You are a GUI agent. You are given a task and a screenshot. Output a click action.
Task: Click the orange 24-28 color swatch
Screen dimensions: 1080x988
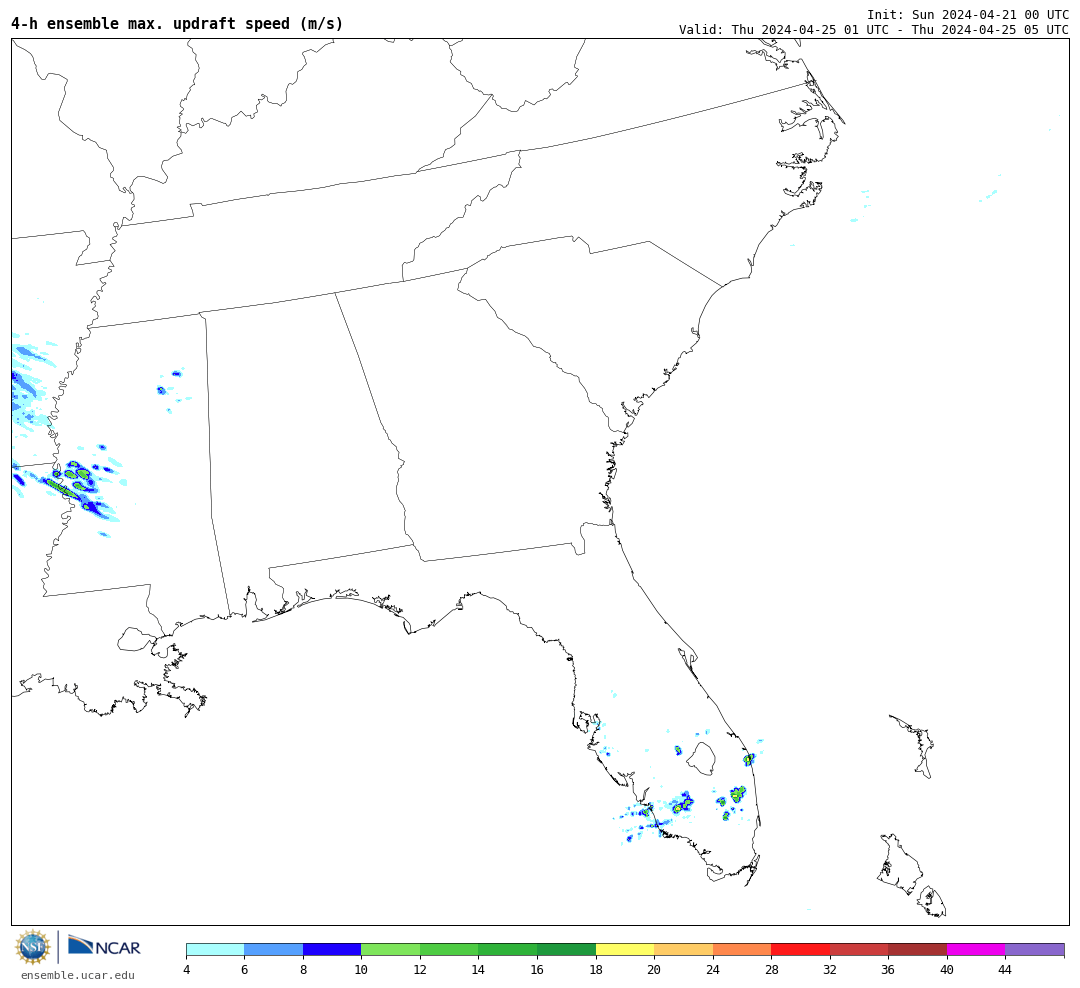click(x=742, y=949)
